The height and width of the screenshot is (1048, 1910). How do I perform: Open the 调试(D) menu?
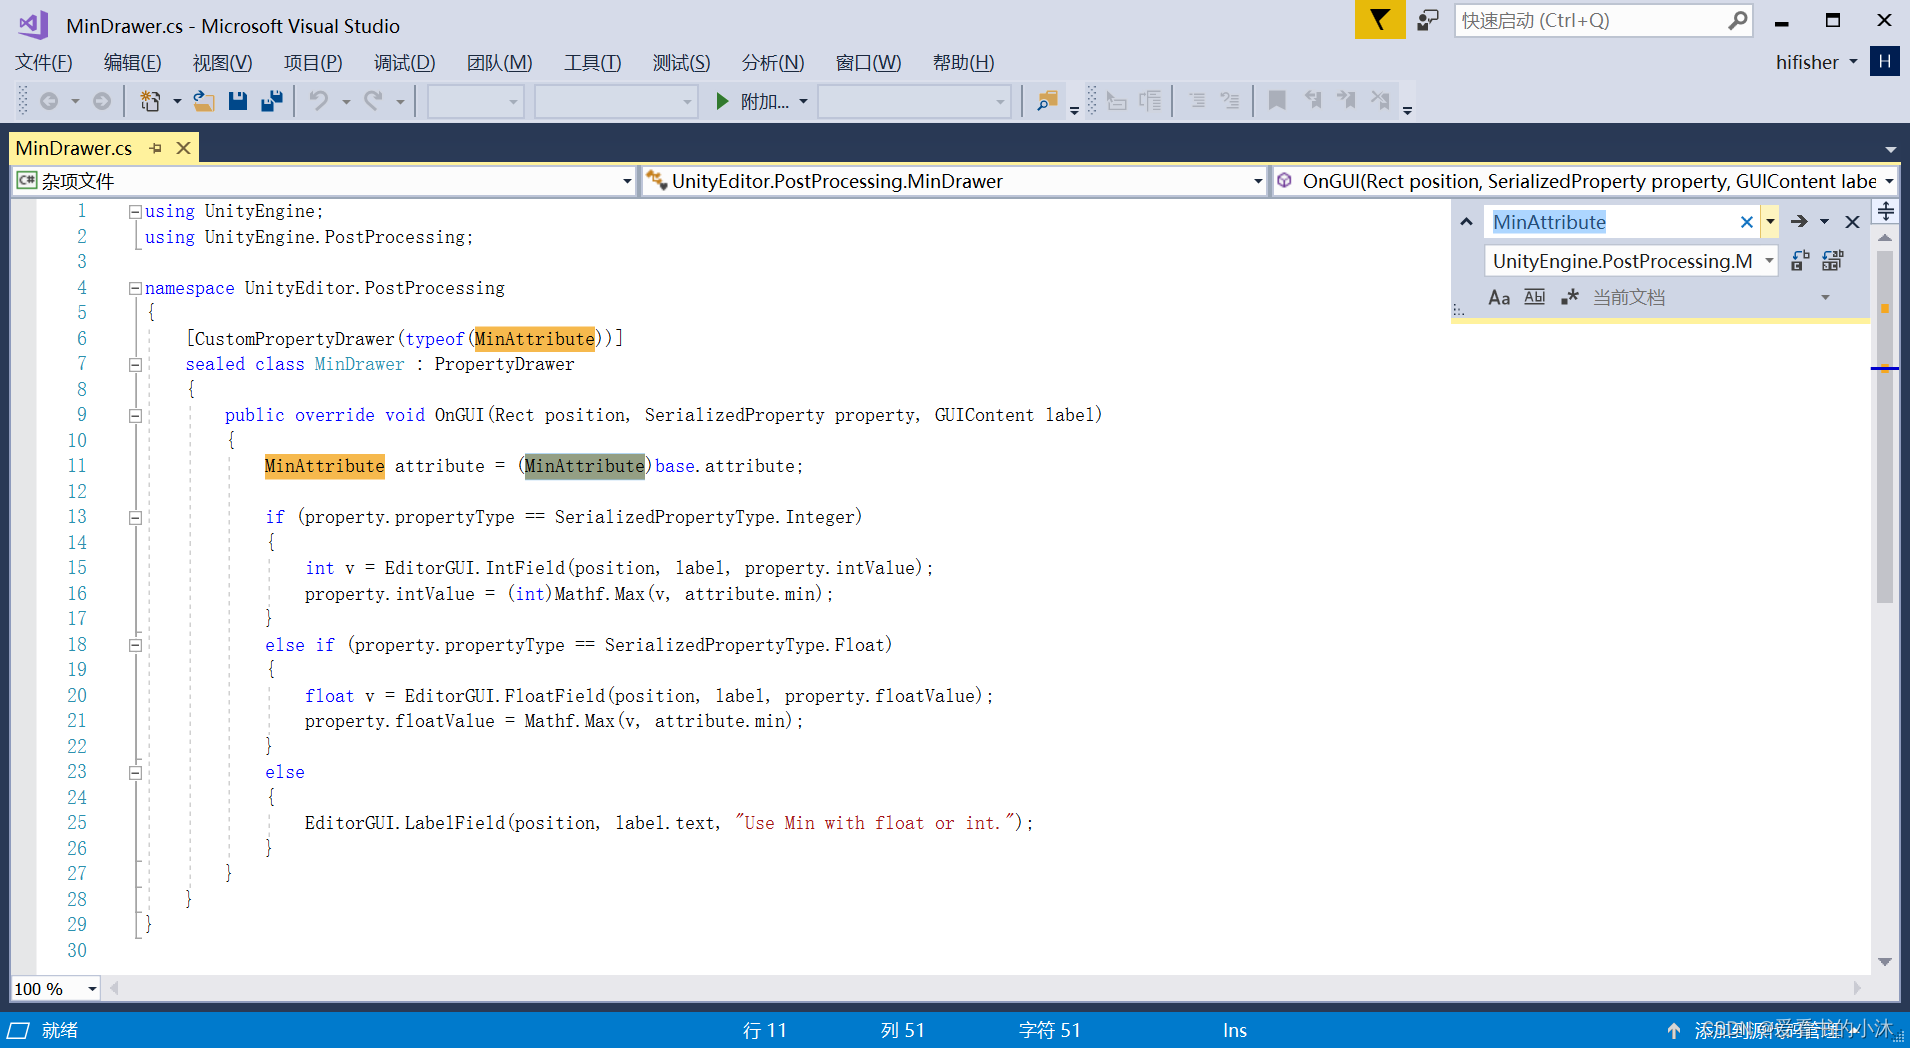(404, 63)
